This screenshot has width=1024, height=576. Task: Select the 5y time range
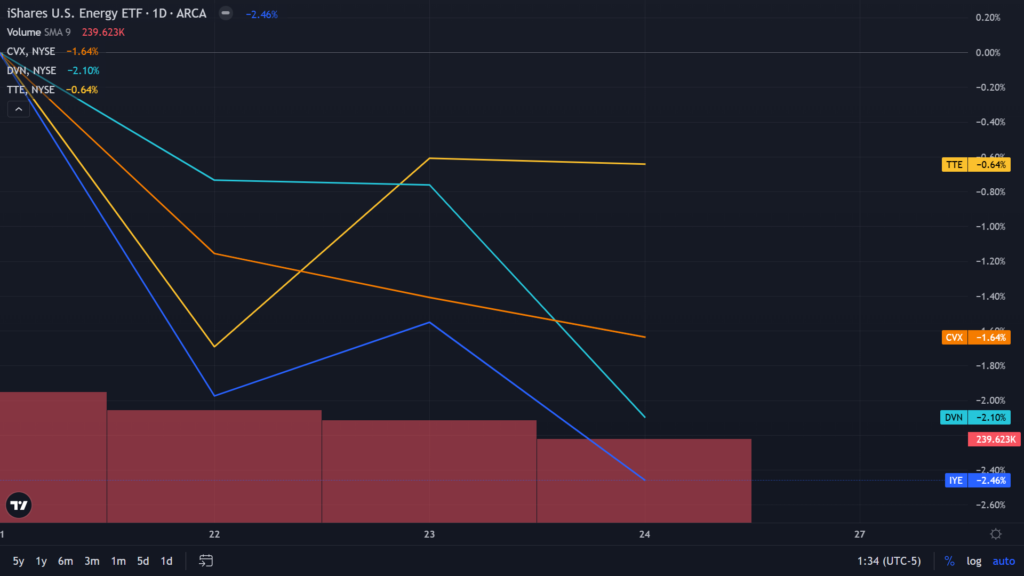point(19,561)
